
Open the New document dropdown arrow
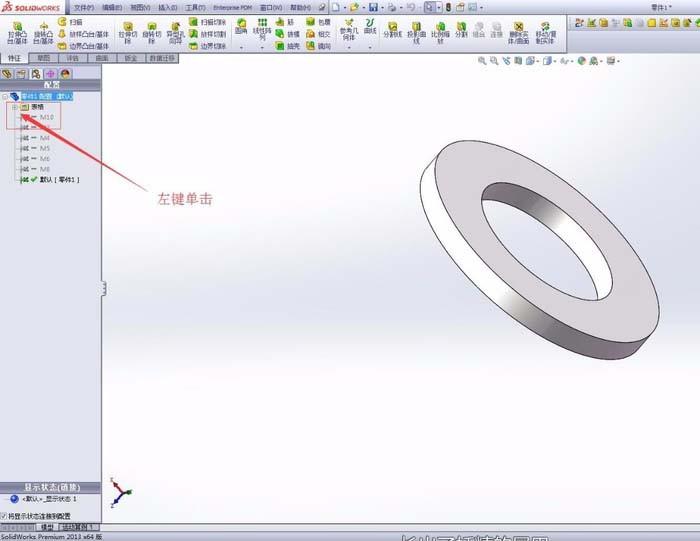point(345,8)
